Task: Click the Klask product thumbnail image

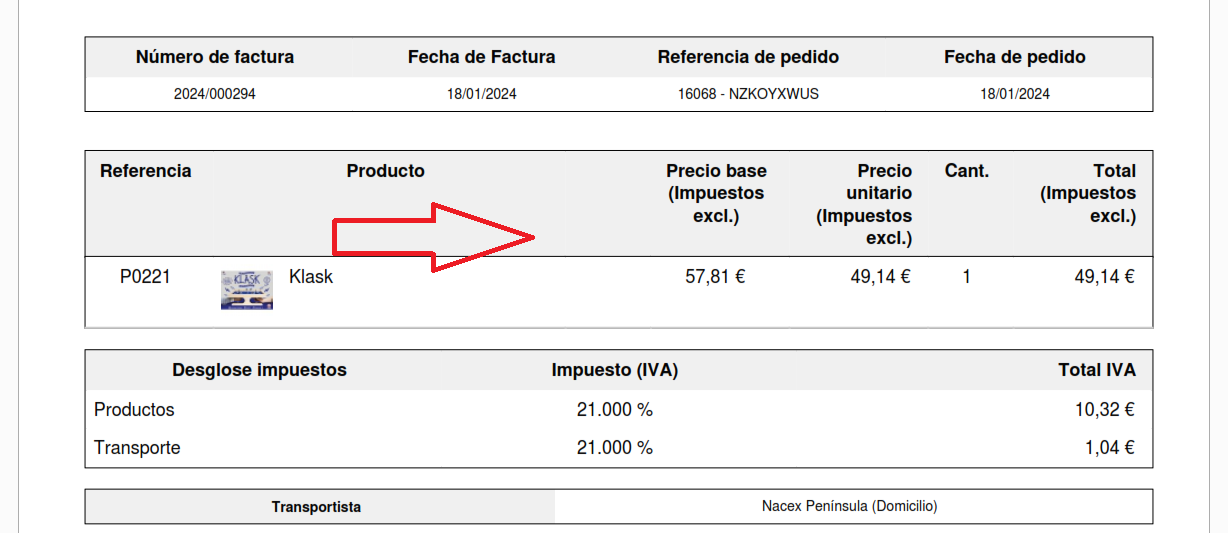Action: click(247, 290)
